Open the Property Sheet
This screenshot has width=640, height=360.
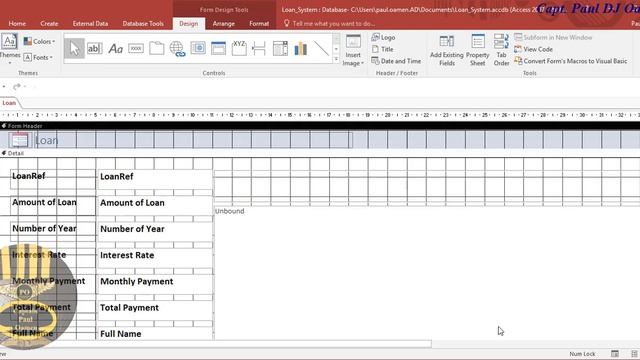pyautogui.click(x=478, y=50)
